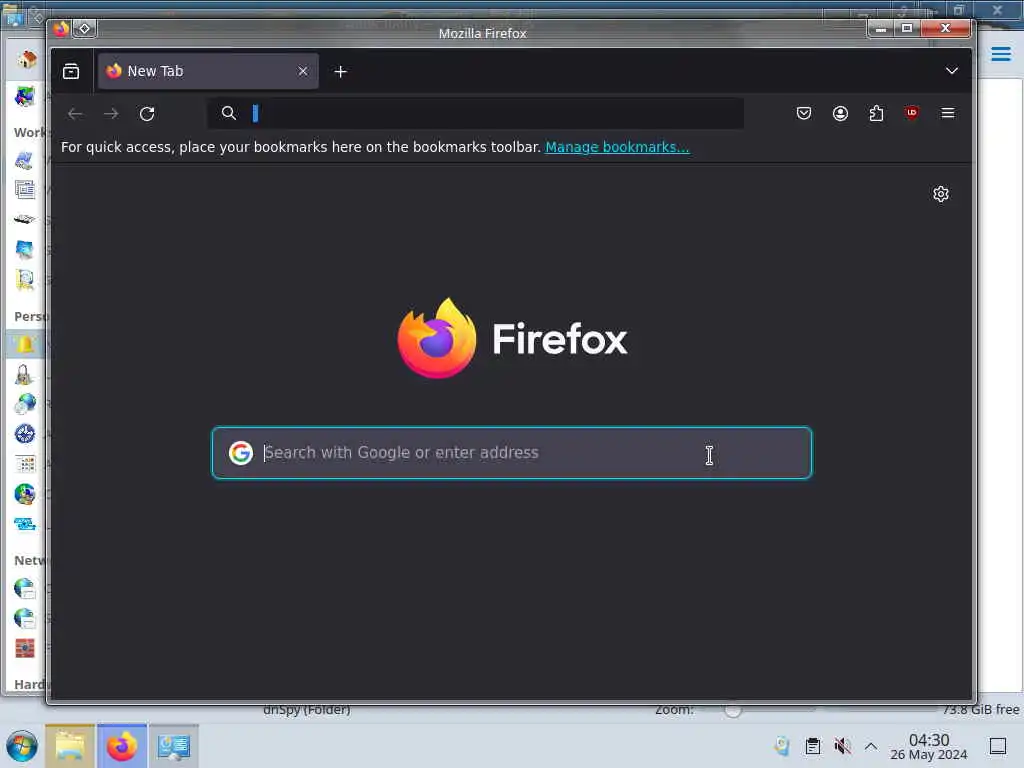This screenshot has height=768, width=1024.
Task: Open the file manager from the taskbar
Action: (70, 746)
